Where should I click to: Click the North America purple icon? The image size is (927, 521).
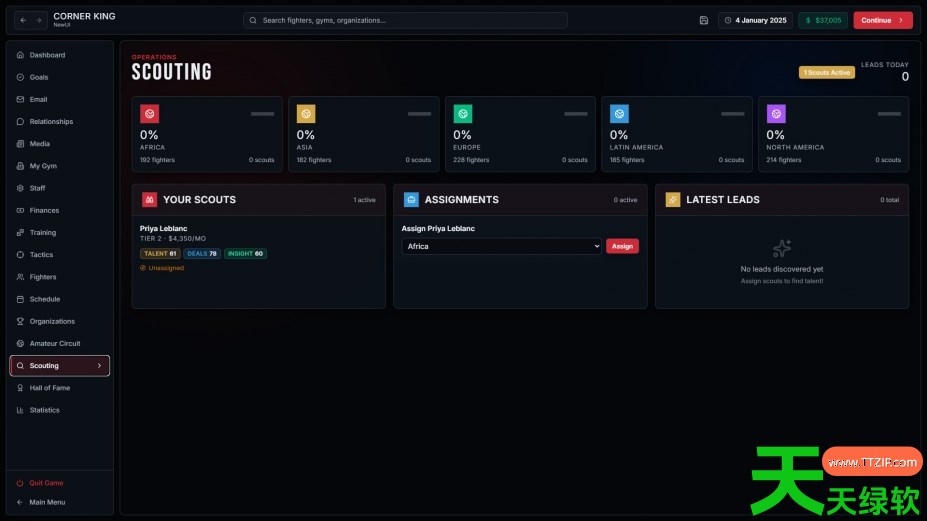[776, 114]
